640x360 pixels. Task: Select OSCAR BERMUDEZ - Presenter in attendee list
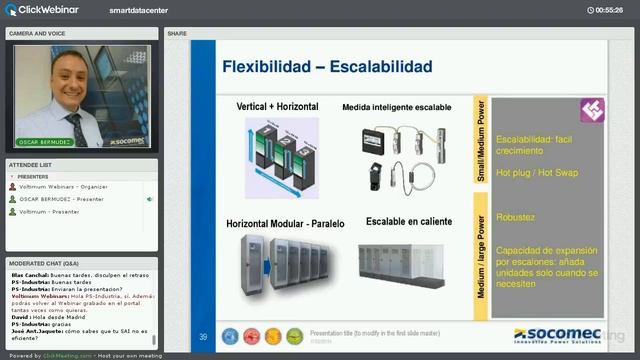point(62,199)
